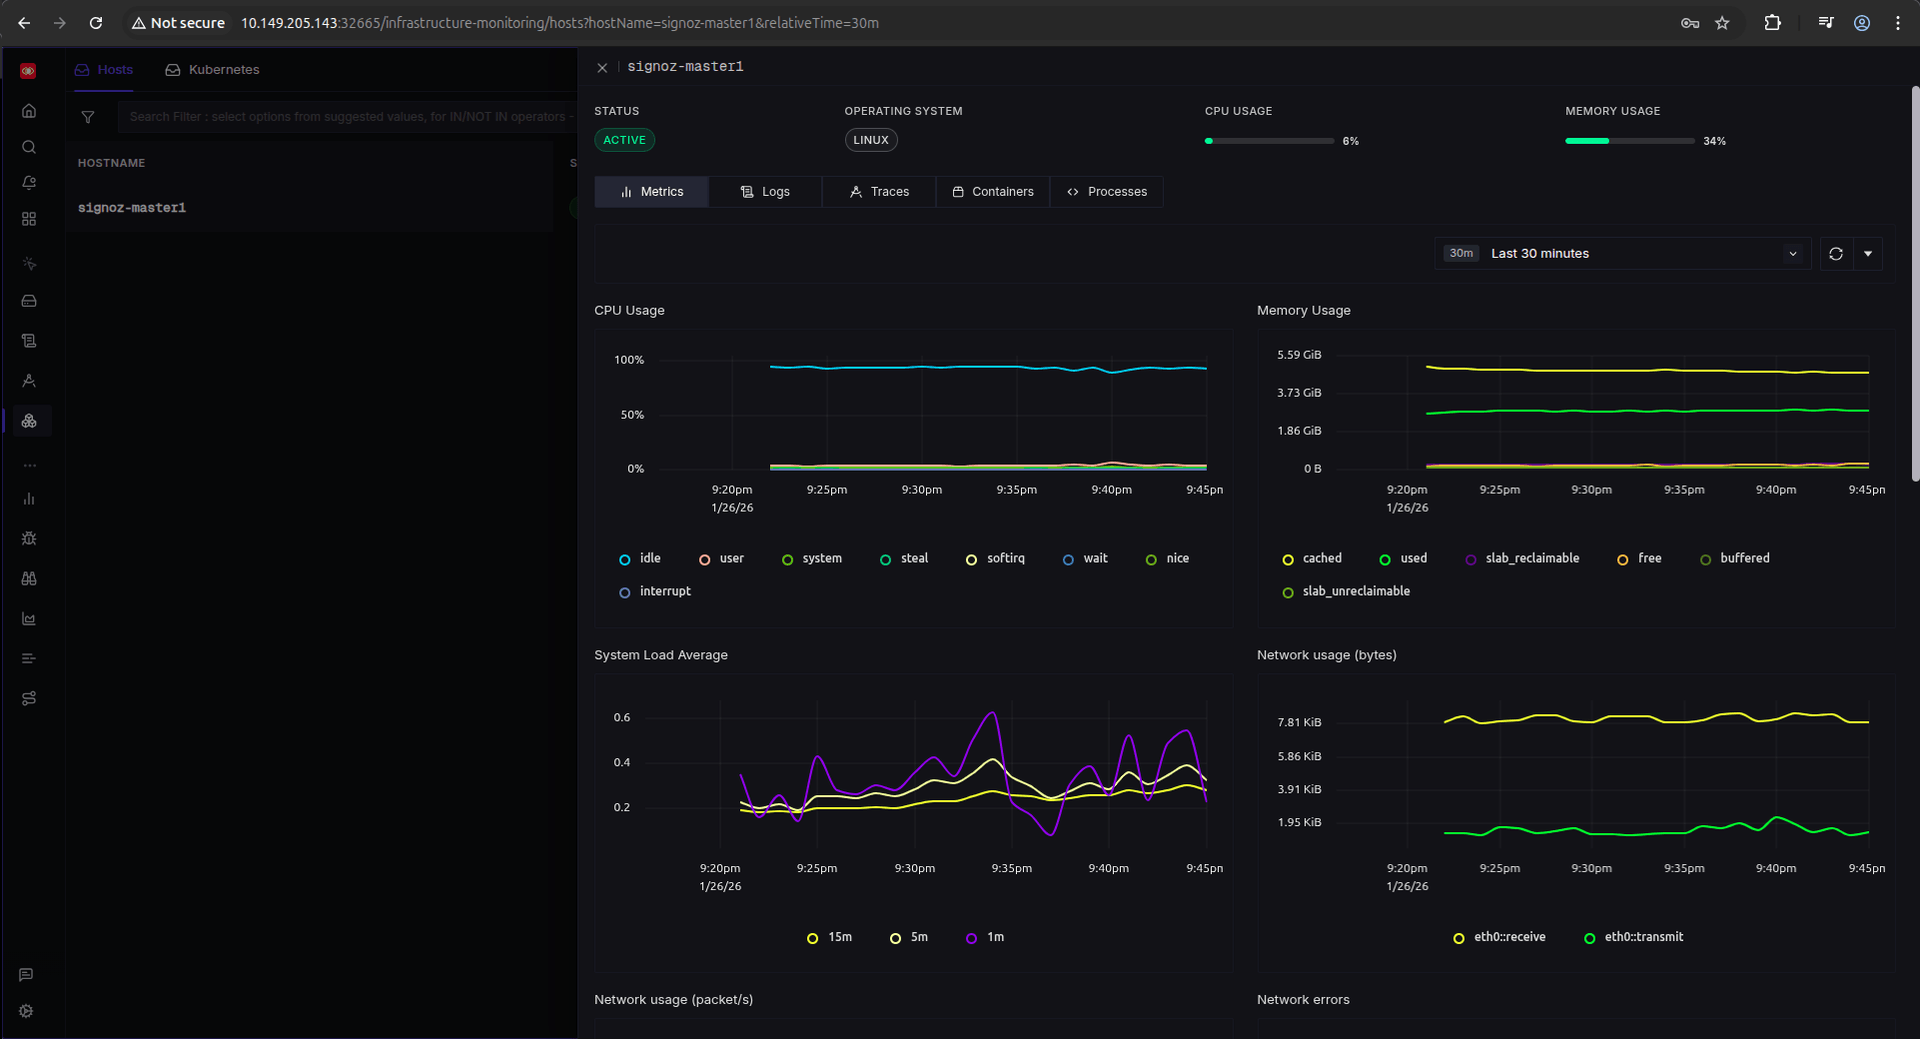This screenshot has height=1039, width=1920.
Task: Open the Hosts tab
Action: (x=104, y=70)
